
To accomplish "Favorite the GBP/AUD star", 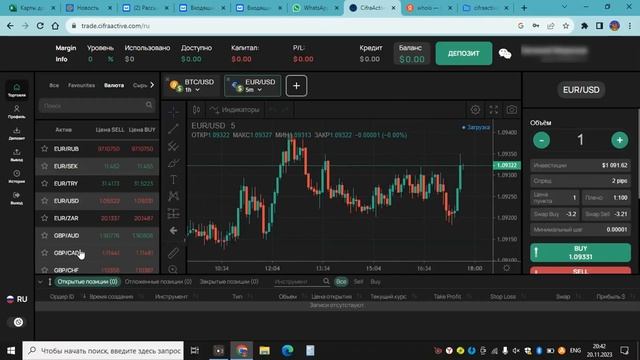I will coord(44,236).
